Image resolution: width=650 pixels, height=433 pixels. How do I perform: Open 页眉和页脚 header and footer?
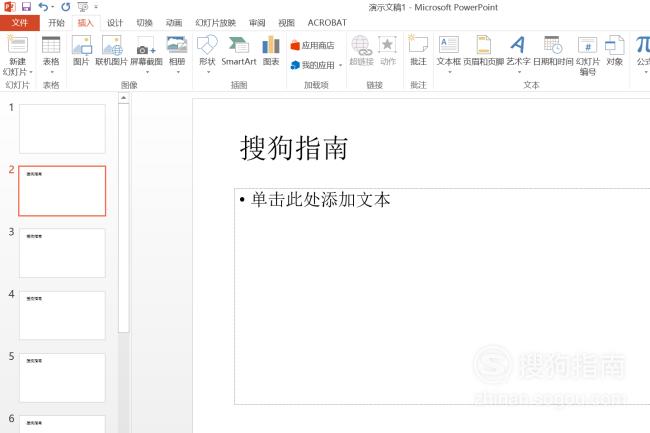tap(483, 51)
